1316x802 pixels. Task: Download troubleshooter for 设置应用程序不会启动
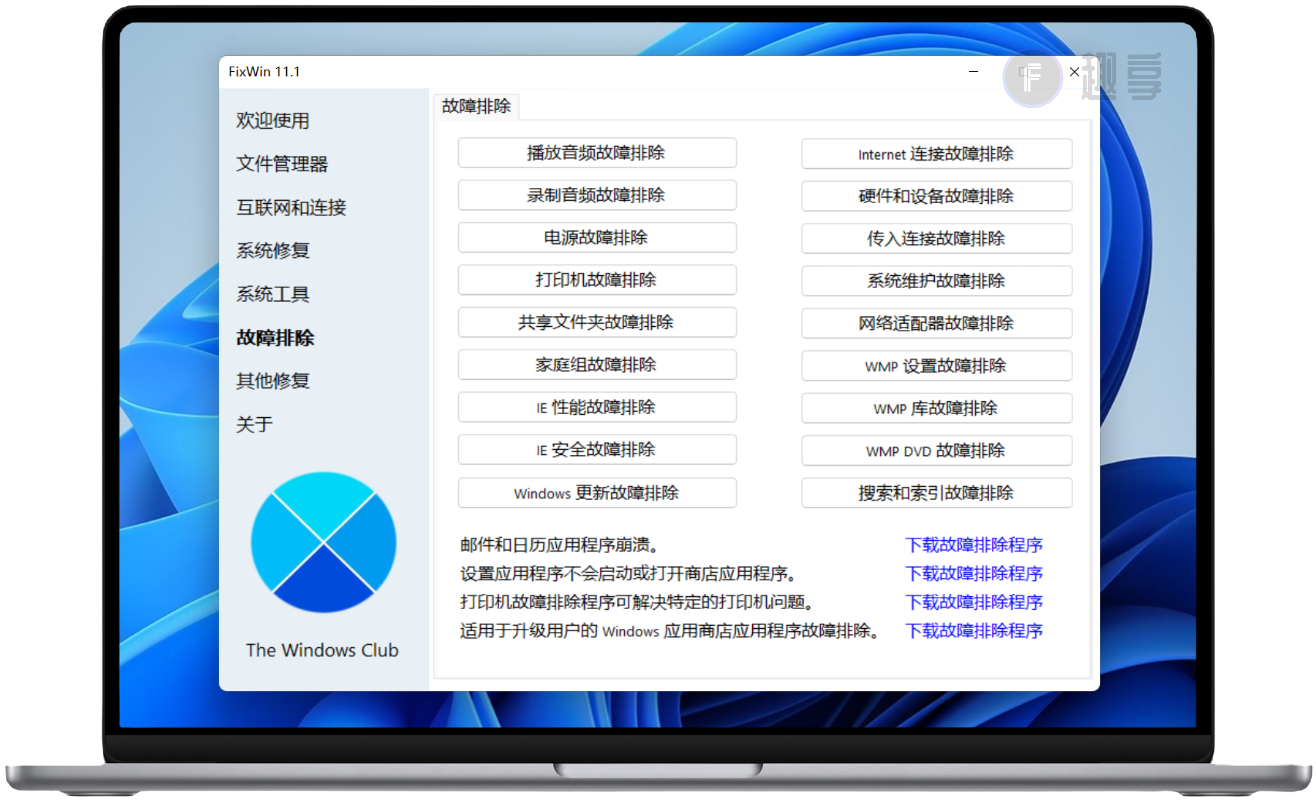(974, 573)
